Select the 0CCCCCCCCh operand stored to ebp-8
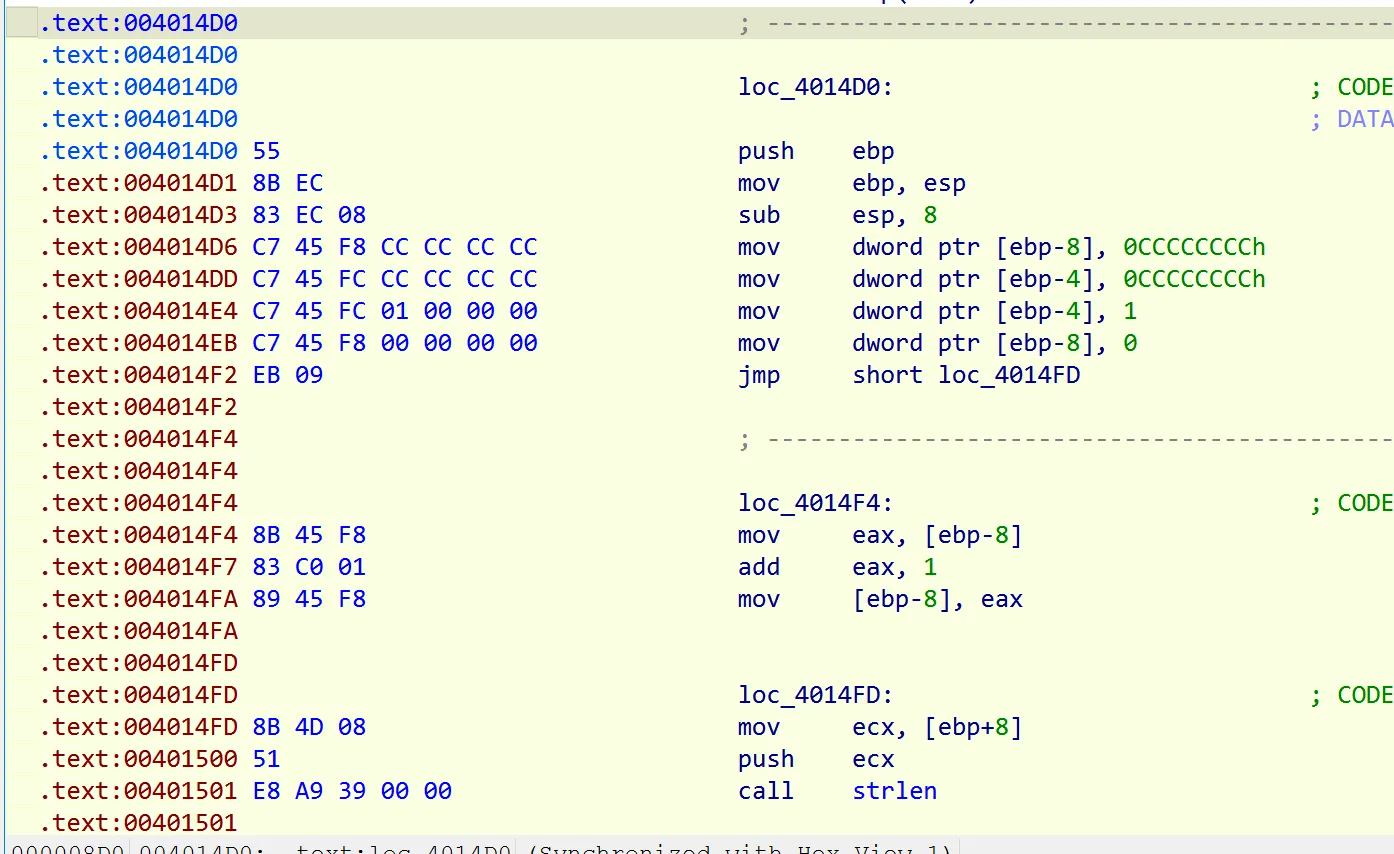 click(1194, 247)
